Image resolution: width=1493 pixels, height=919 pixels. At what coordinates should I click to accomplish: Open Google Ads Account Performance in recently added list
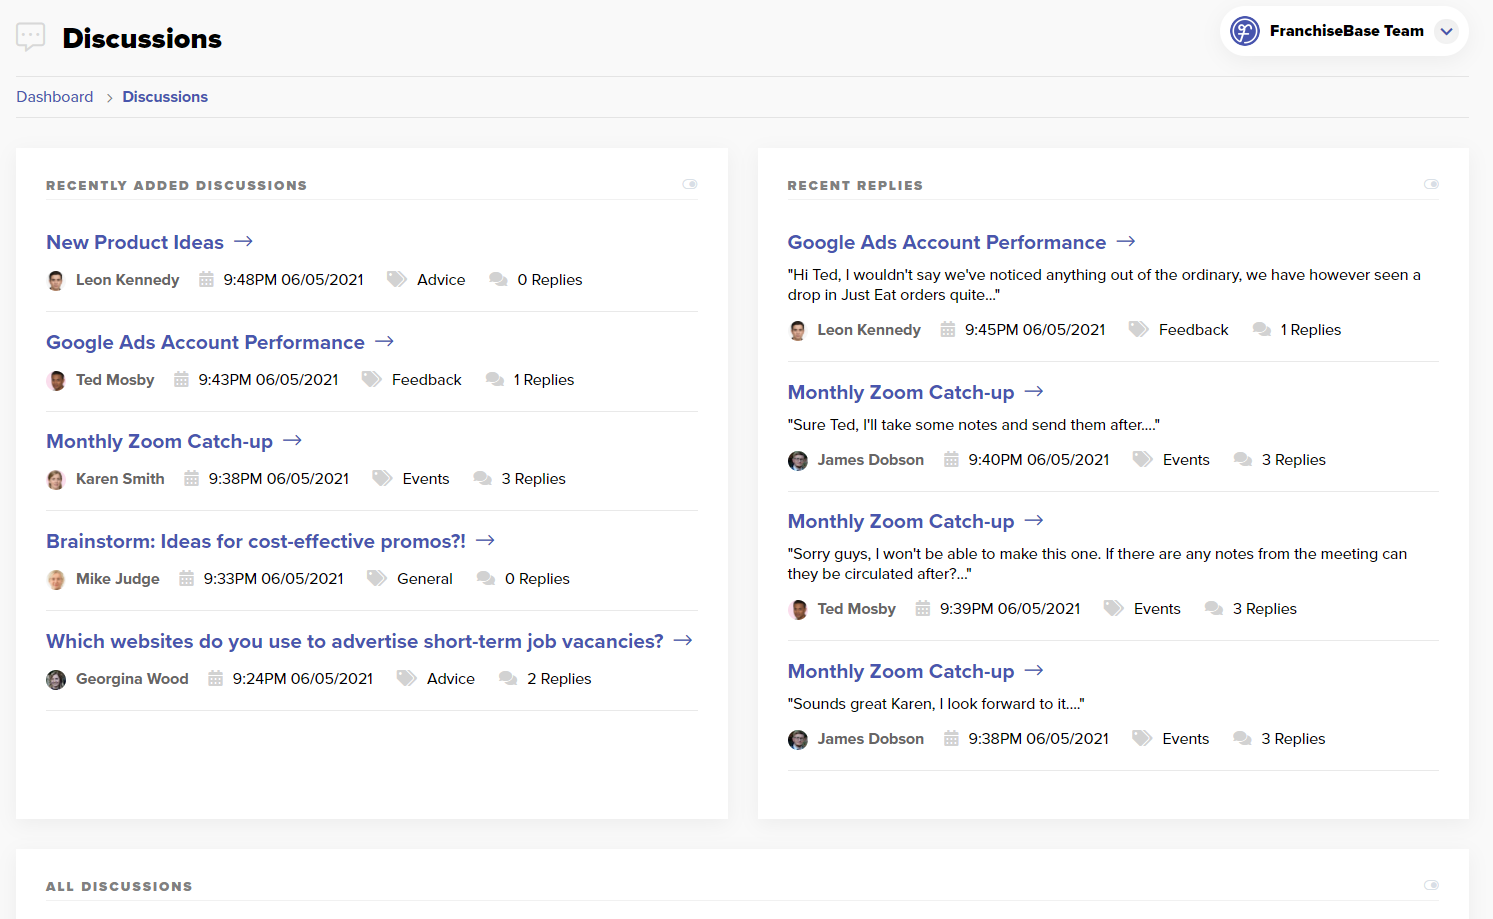pyautogui.click(x=205, y=342)
